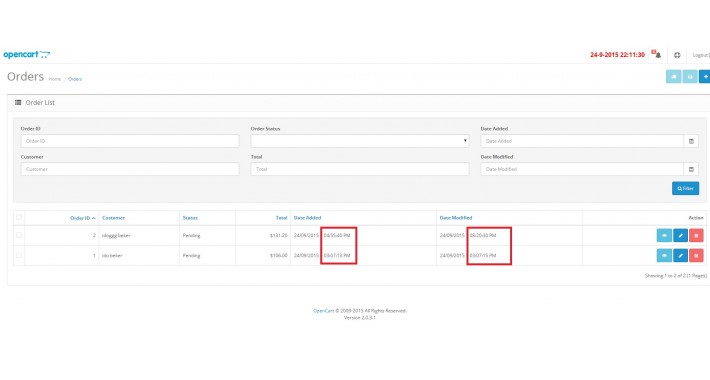Click the print invoice button
710x380 pixels.
(690, 77)
